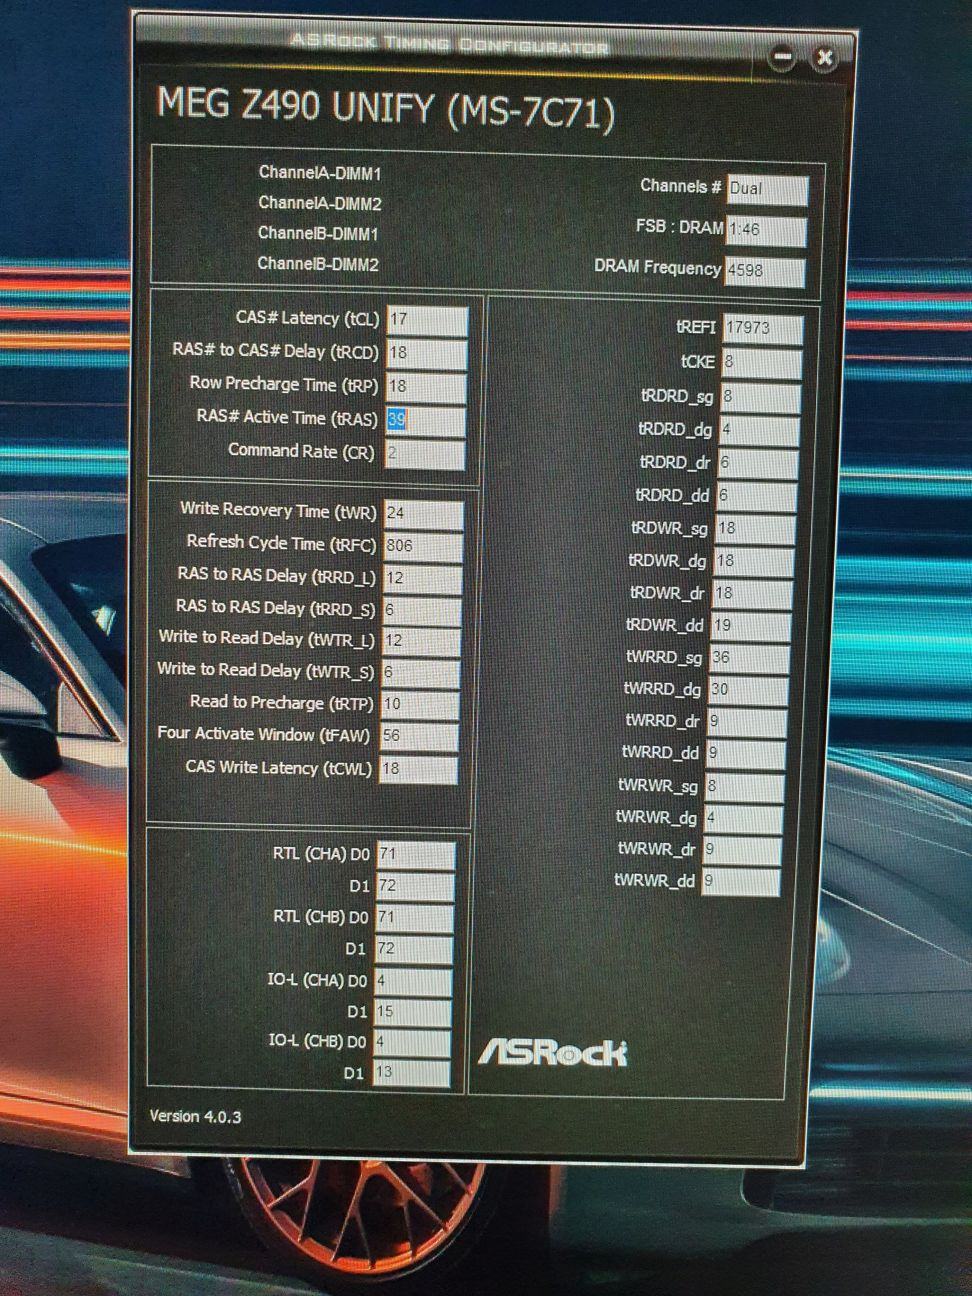Click the tRDRD_dr value field
Image resolution: width=972 pixels, height=1296 pixels.
758,463
